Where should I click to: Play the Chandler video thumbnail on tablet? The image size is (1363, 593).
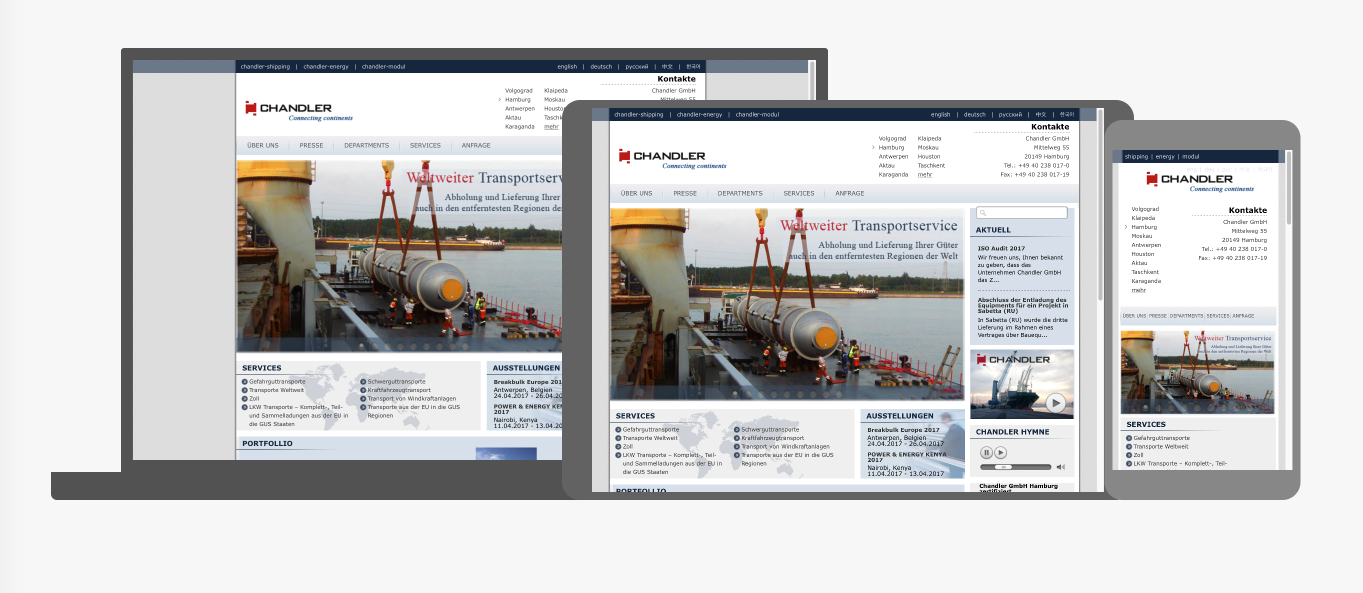1056,403
